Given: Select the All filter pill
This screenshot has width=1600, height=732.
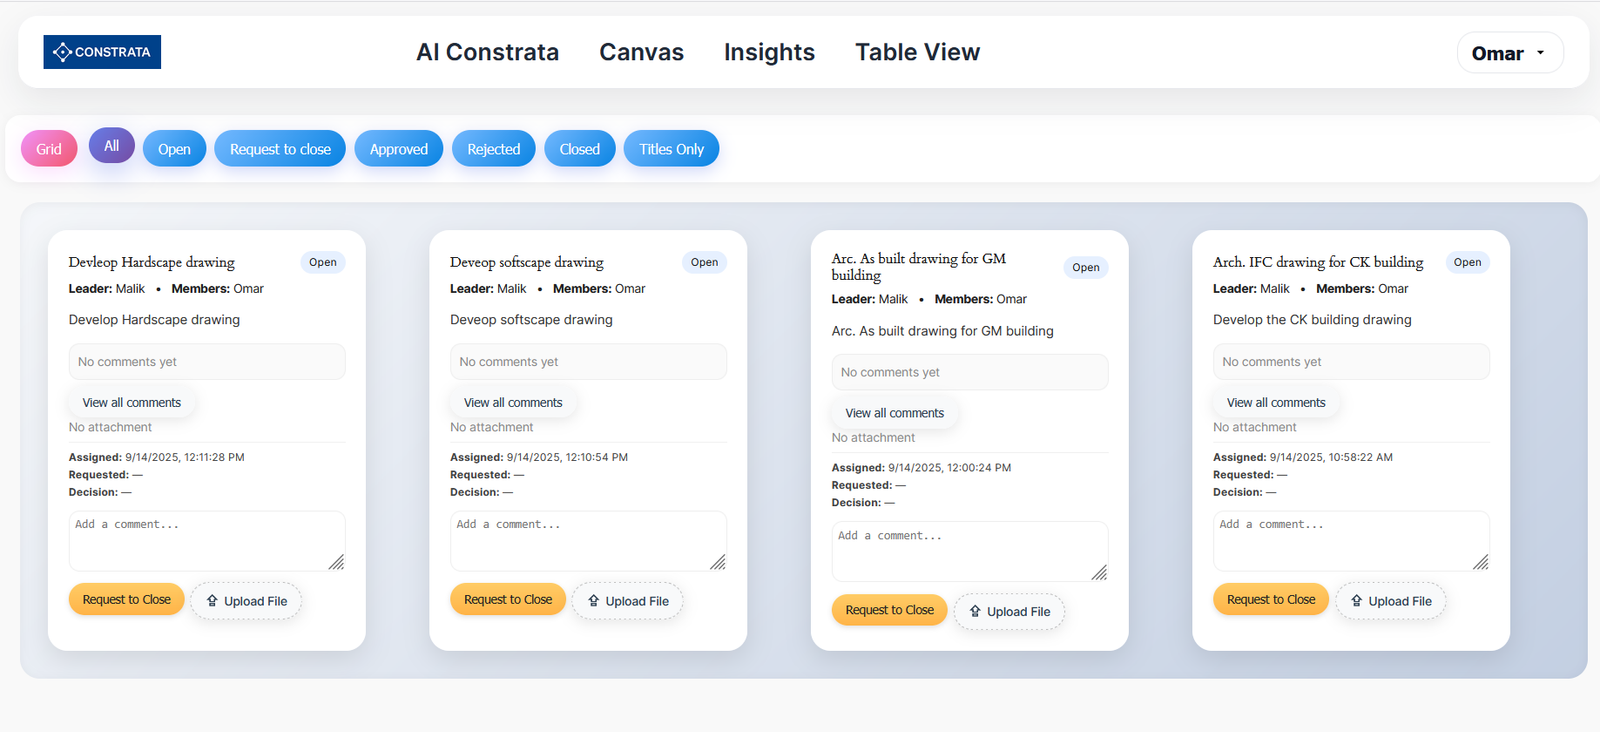Looking at the screenshot, I should point(112,146).
